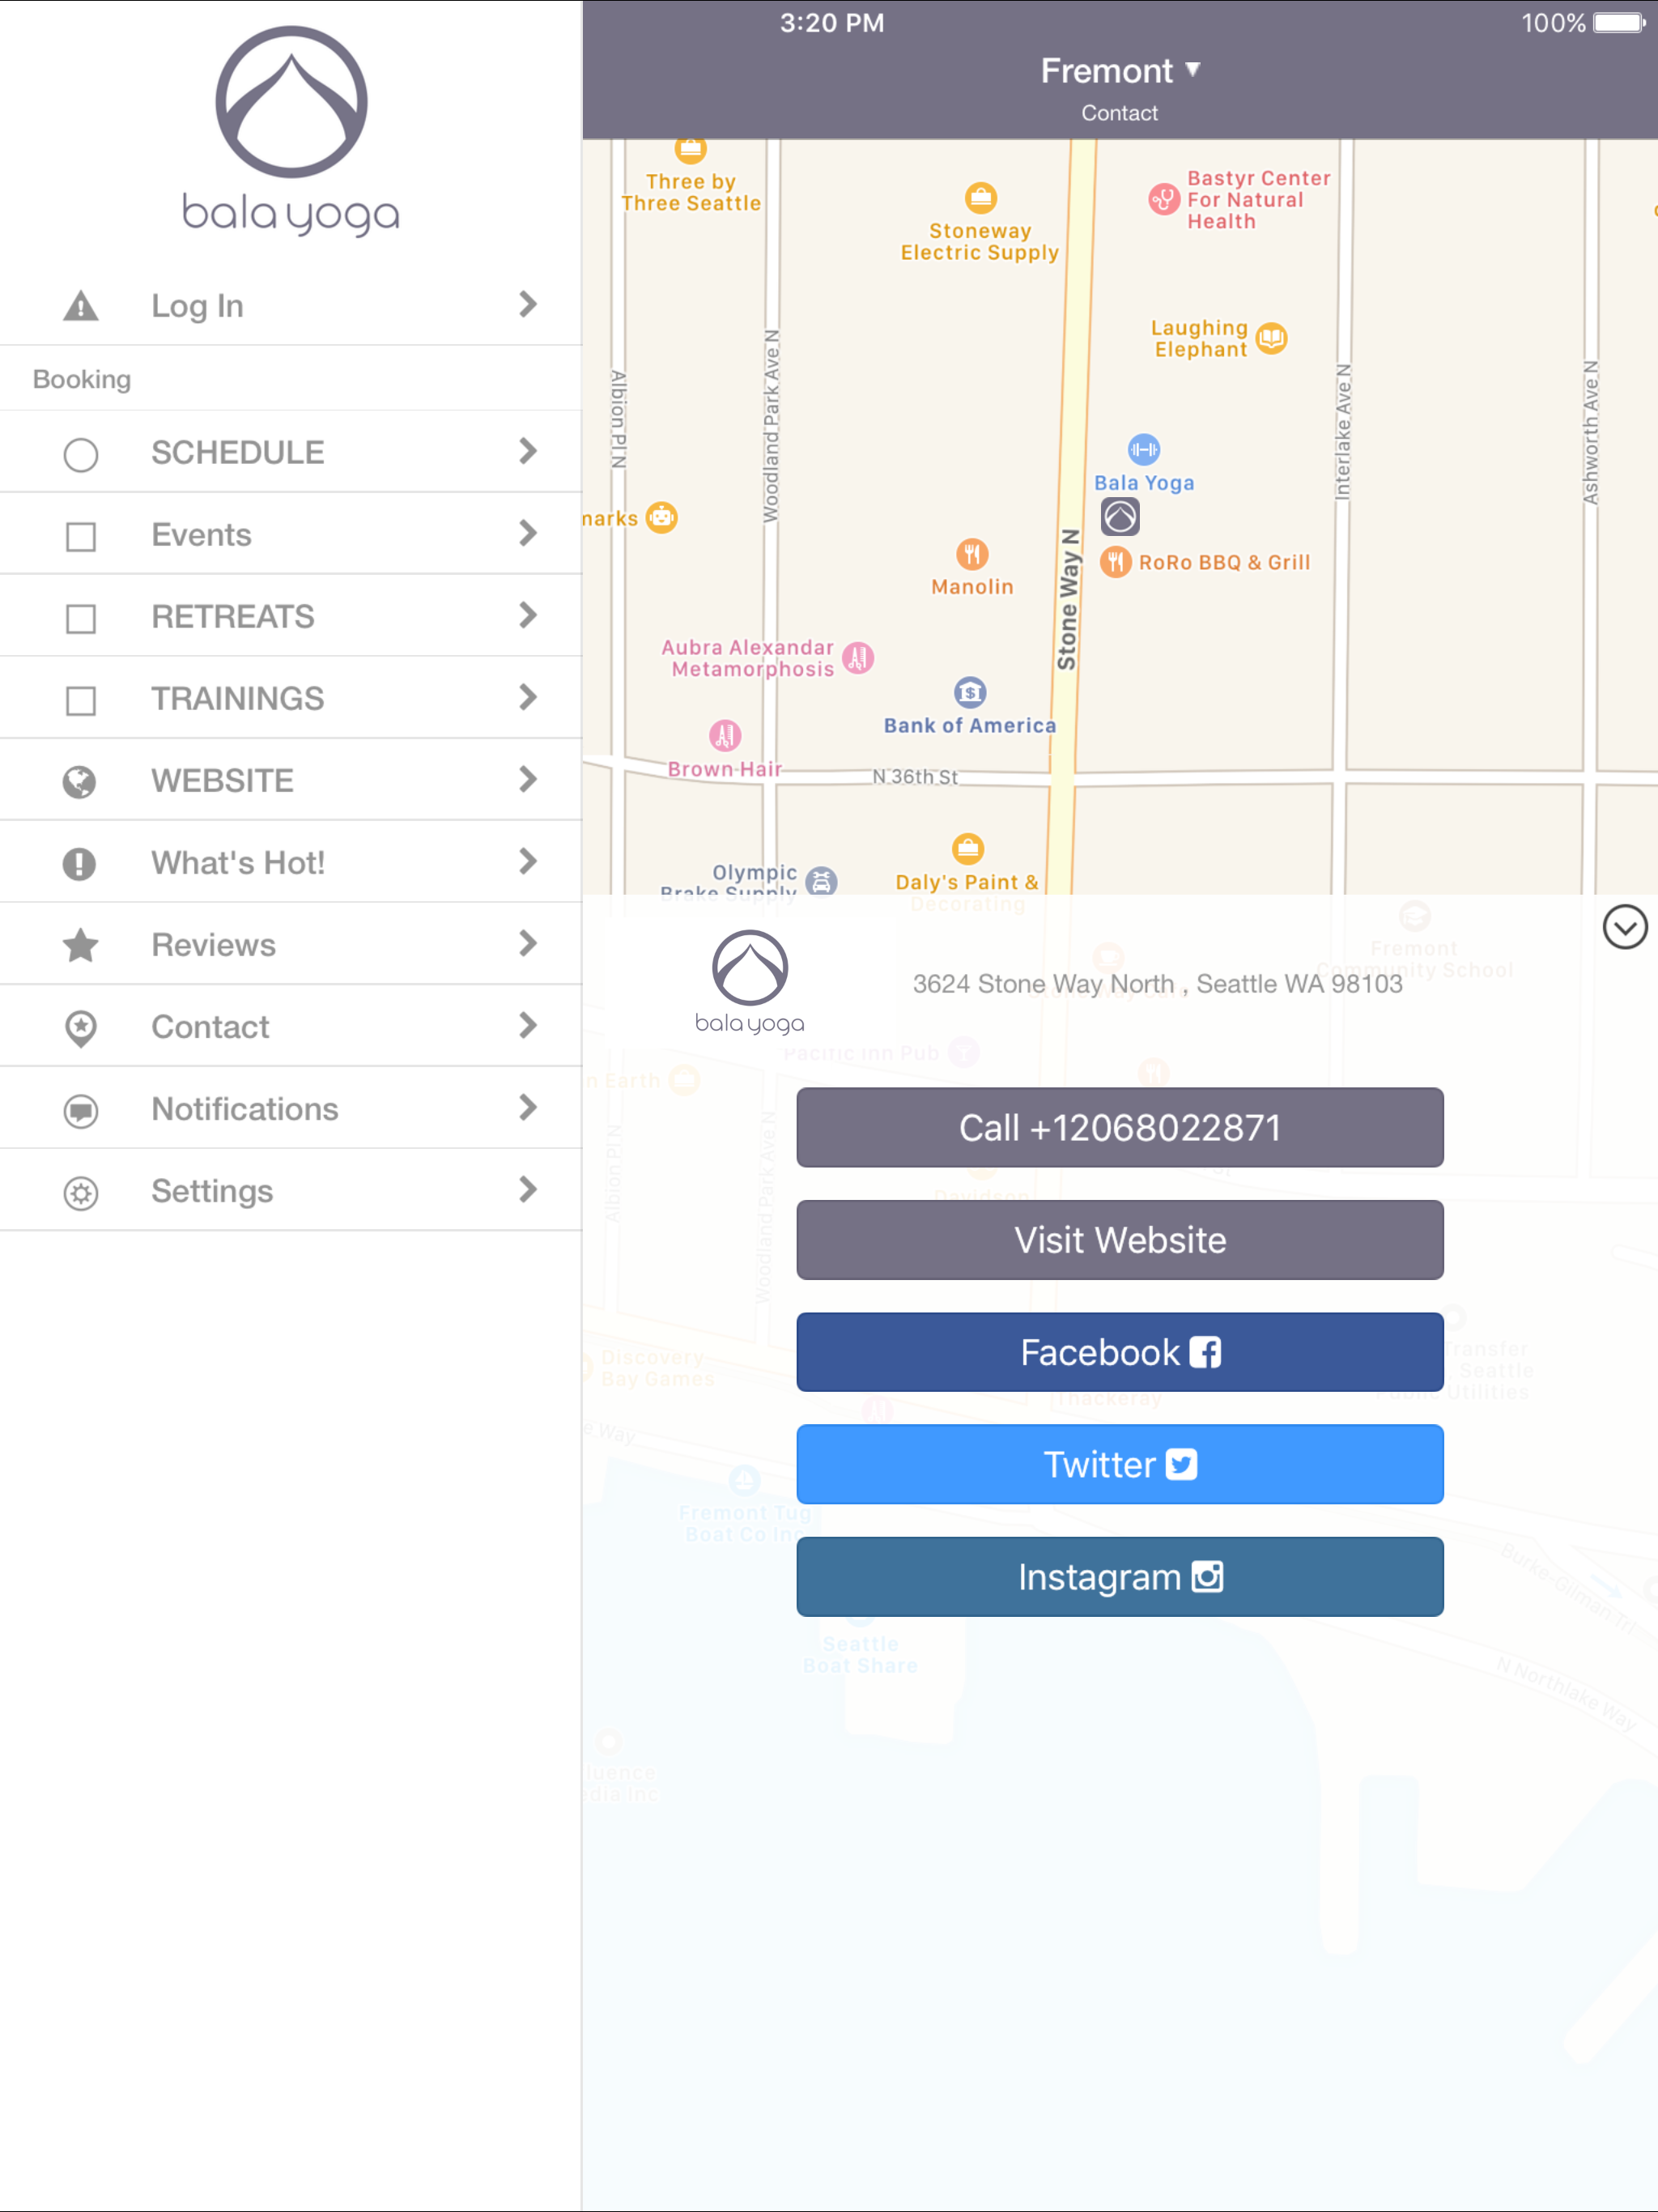Expand RETREATS row chevron
Image resolution: width=1658 pixels, height=2212 pixels.
(x=528, y=615)
